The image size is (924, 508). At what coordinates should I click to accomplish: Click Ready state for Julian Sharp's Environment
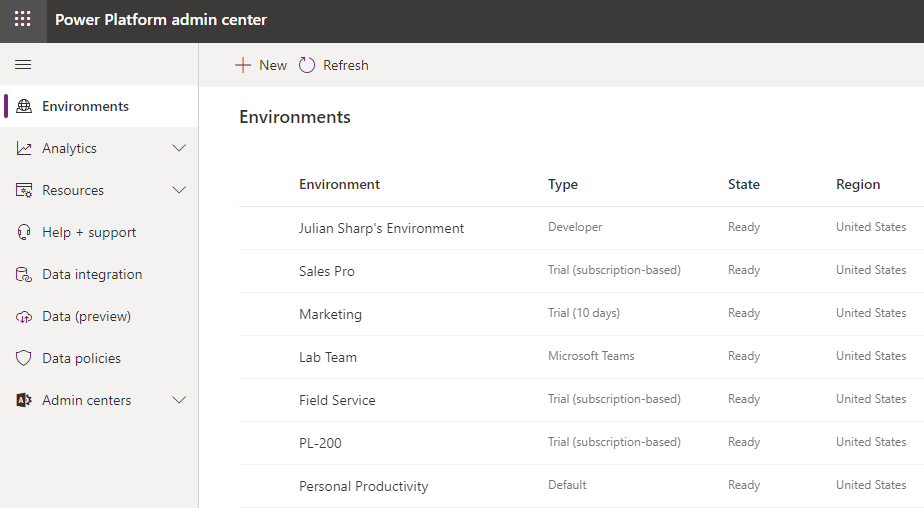744,227
